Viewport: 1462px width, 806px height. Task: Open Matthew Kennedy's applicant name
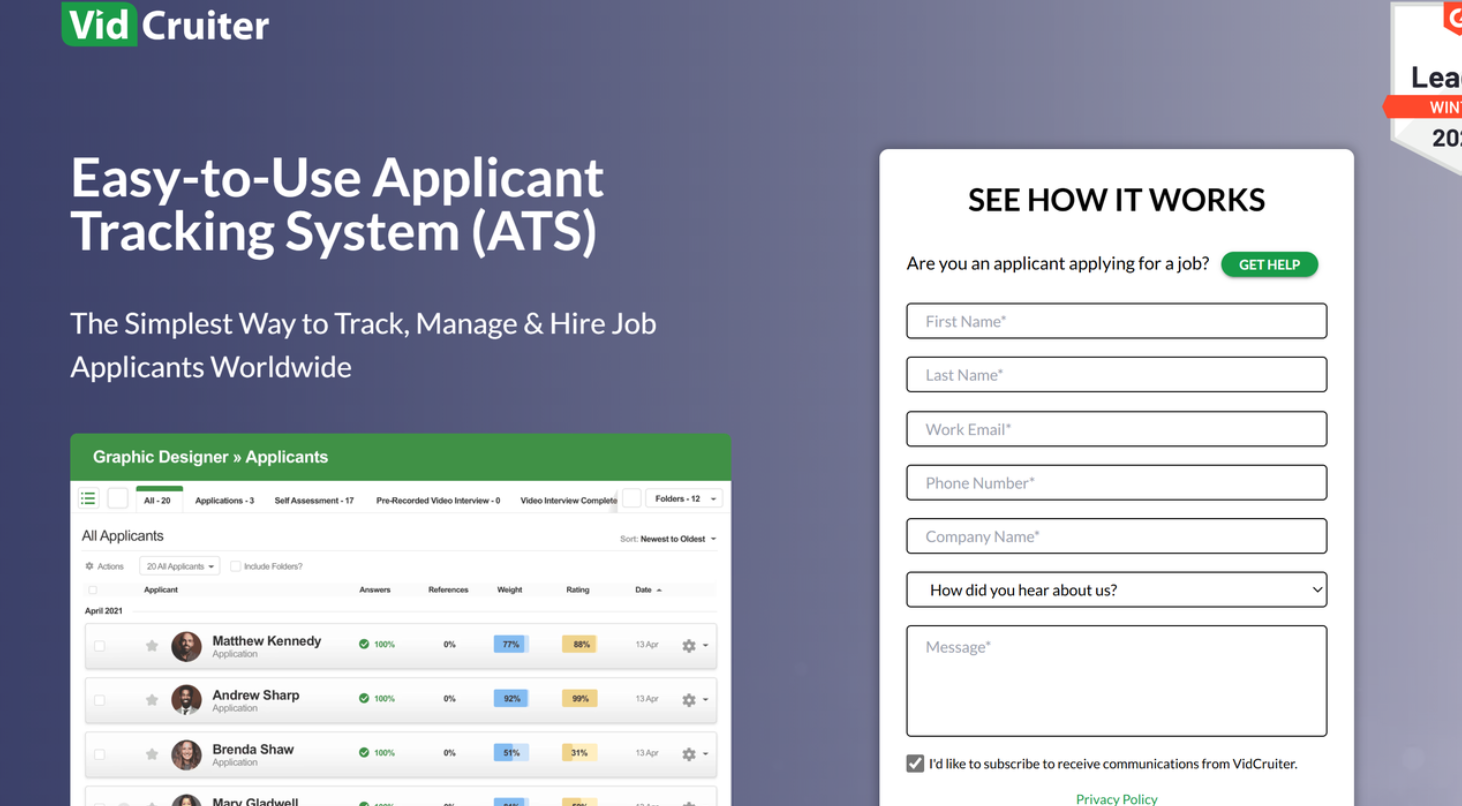click(x=267, y=641)
